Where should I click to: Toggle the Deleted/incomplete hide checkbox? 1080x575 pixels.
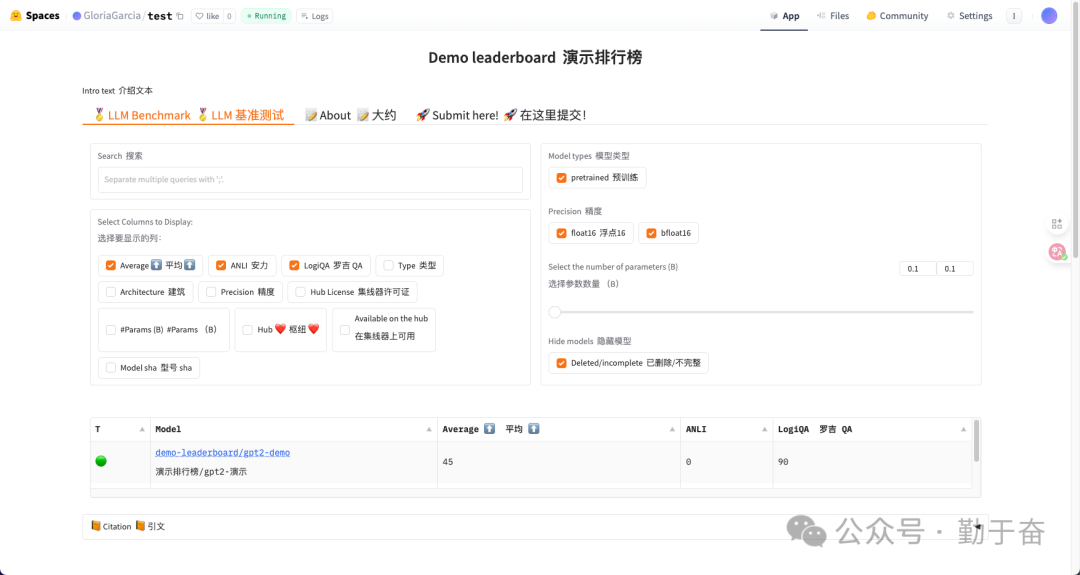(x=561, y=363)
